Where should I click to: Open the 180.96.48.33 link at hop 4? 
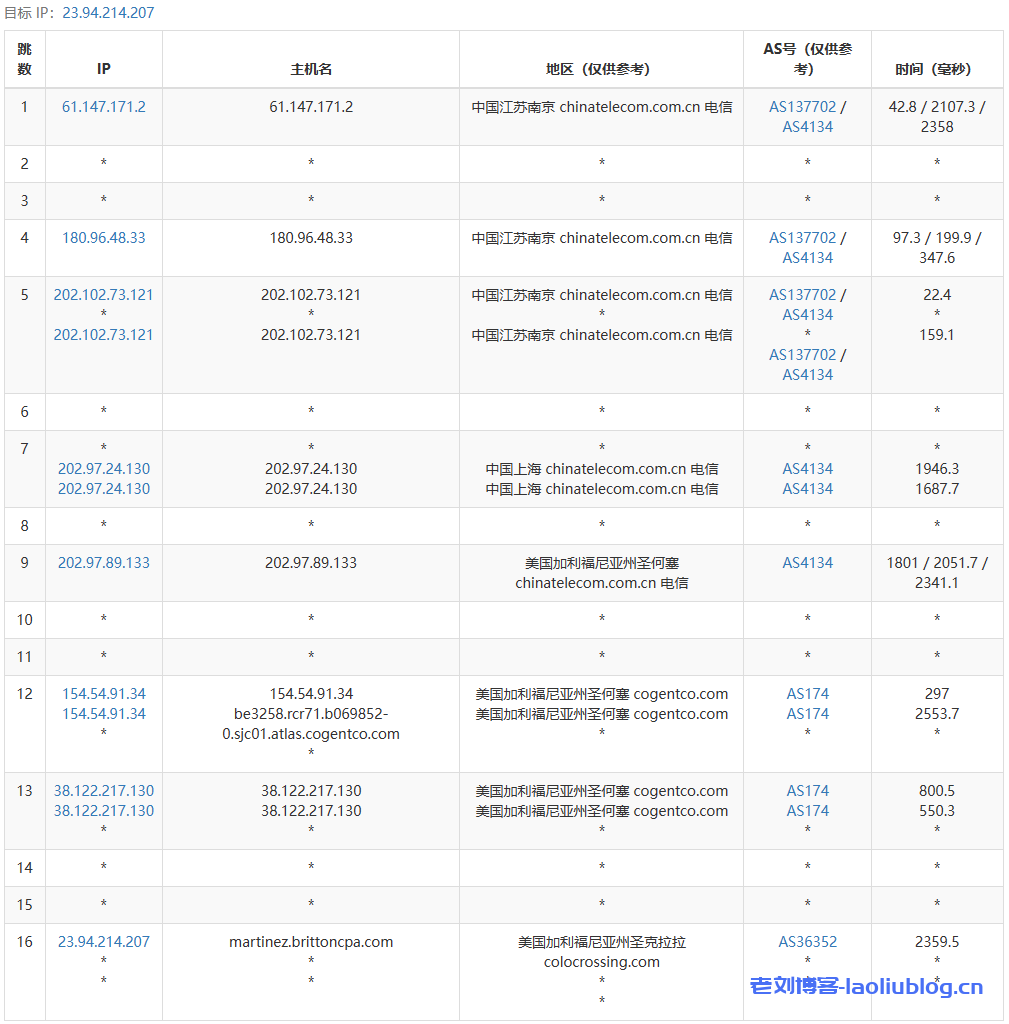[x=103, y=237]
